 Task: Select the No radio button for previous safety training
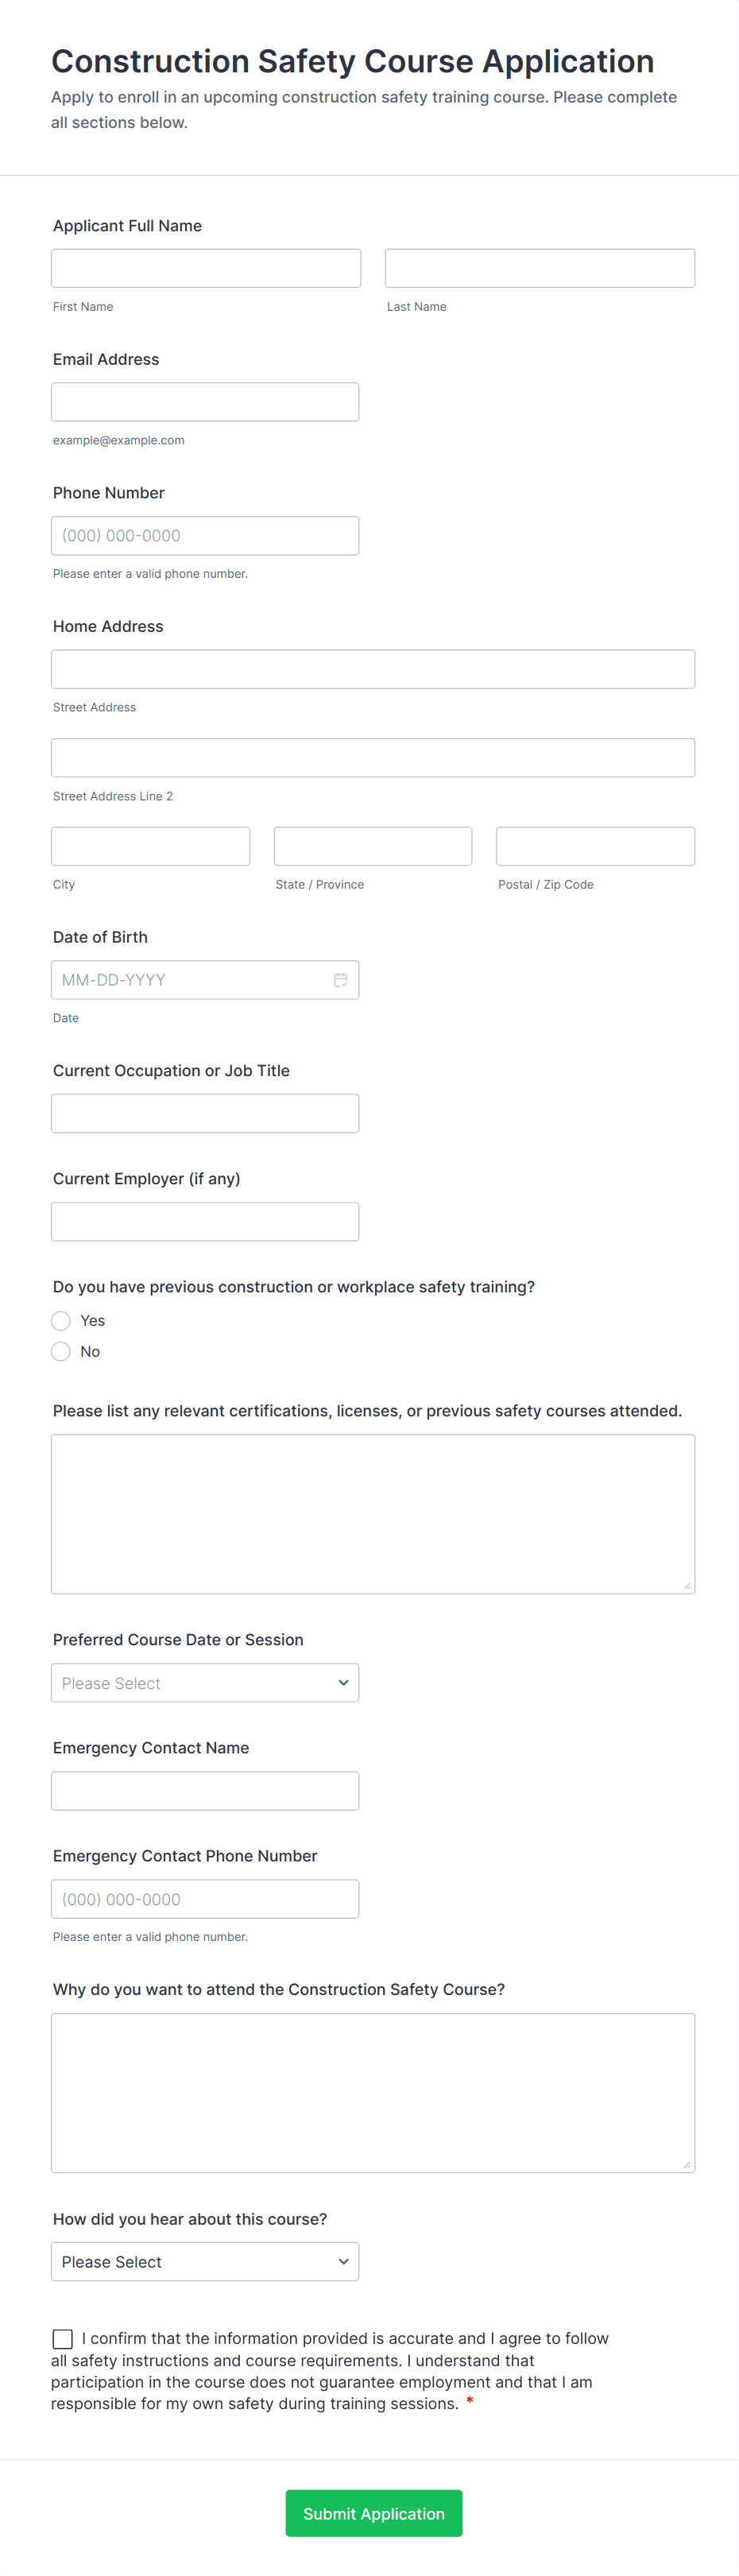(x=60, y=1351)
